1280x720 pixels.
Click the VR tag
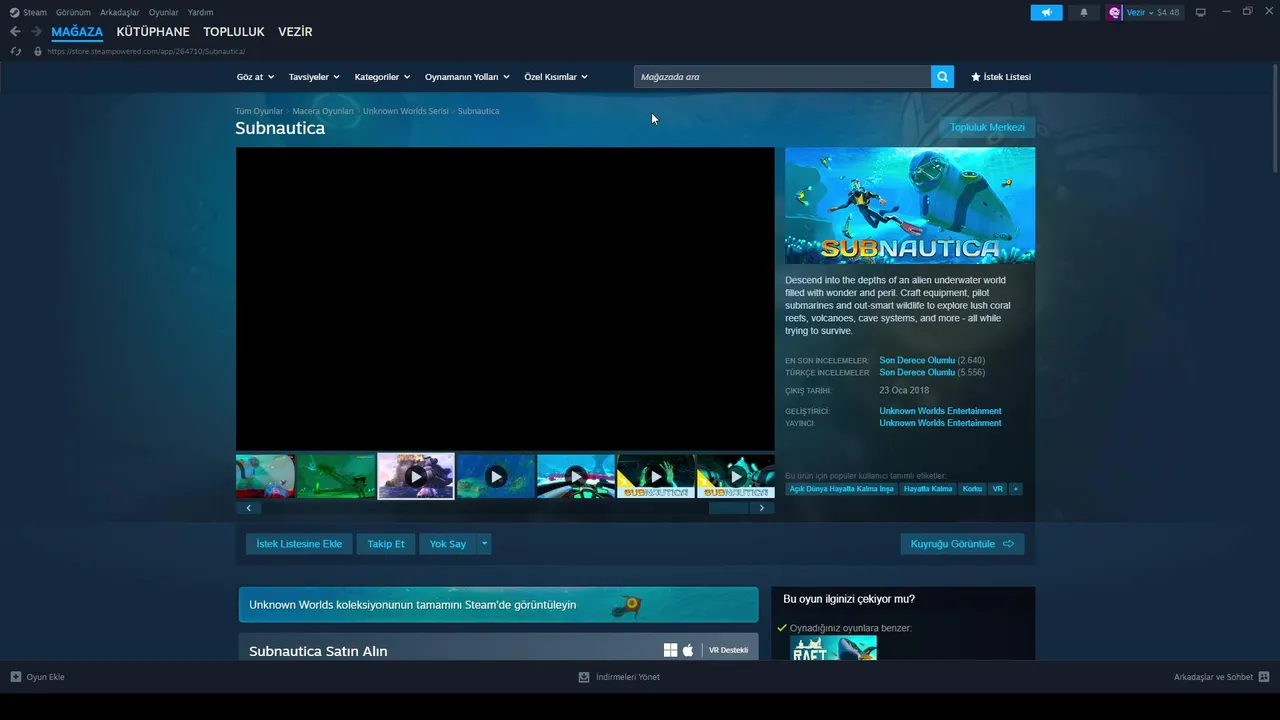pyautogui.click(x=998, y=489)
